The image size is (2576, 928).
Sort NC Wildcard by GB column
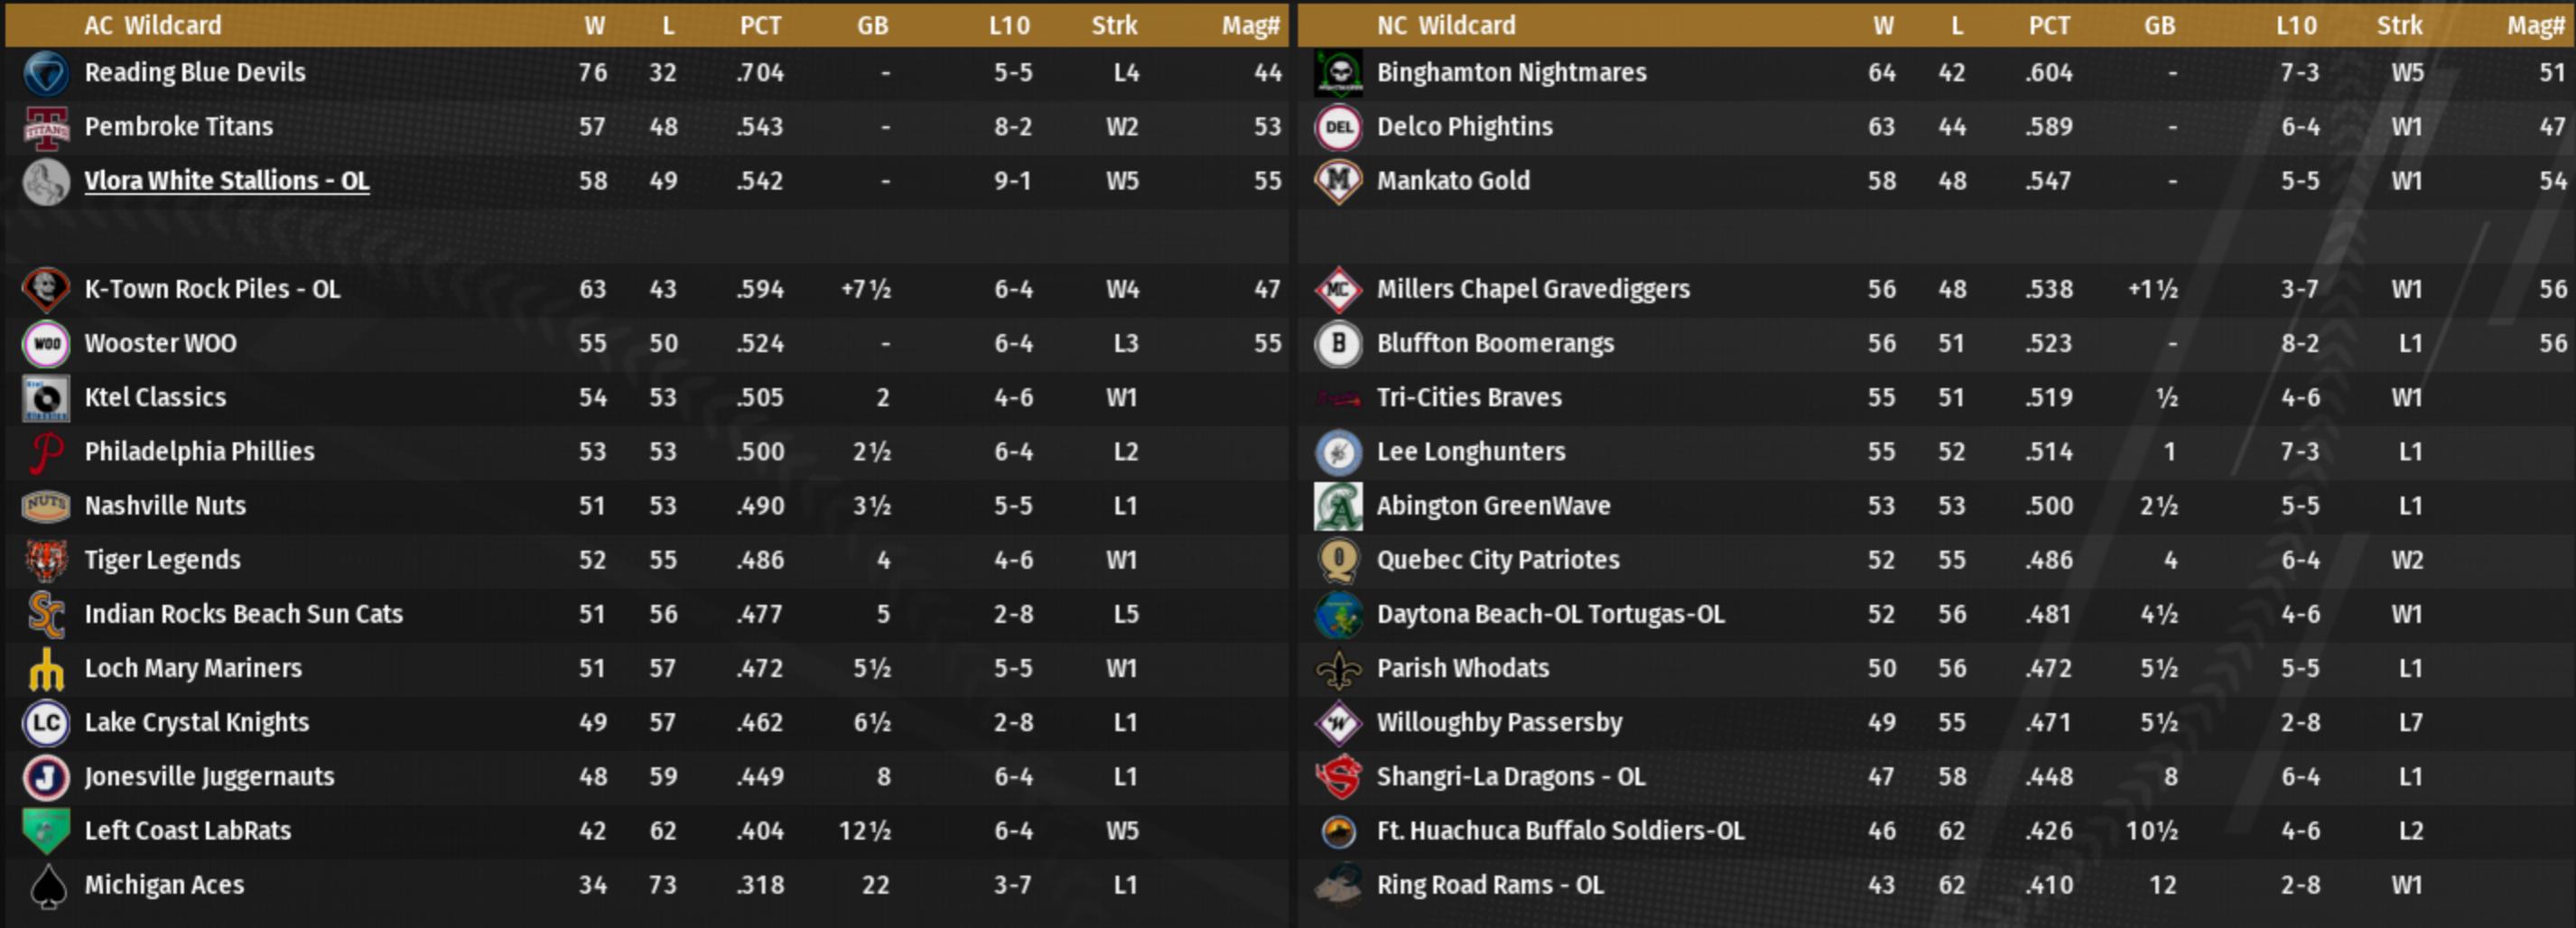coord(2159,25)
